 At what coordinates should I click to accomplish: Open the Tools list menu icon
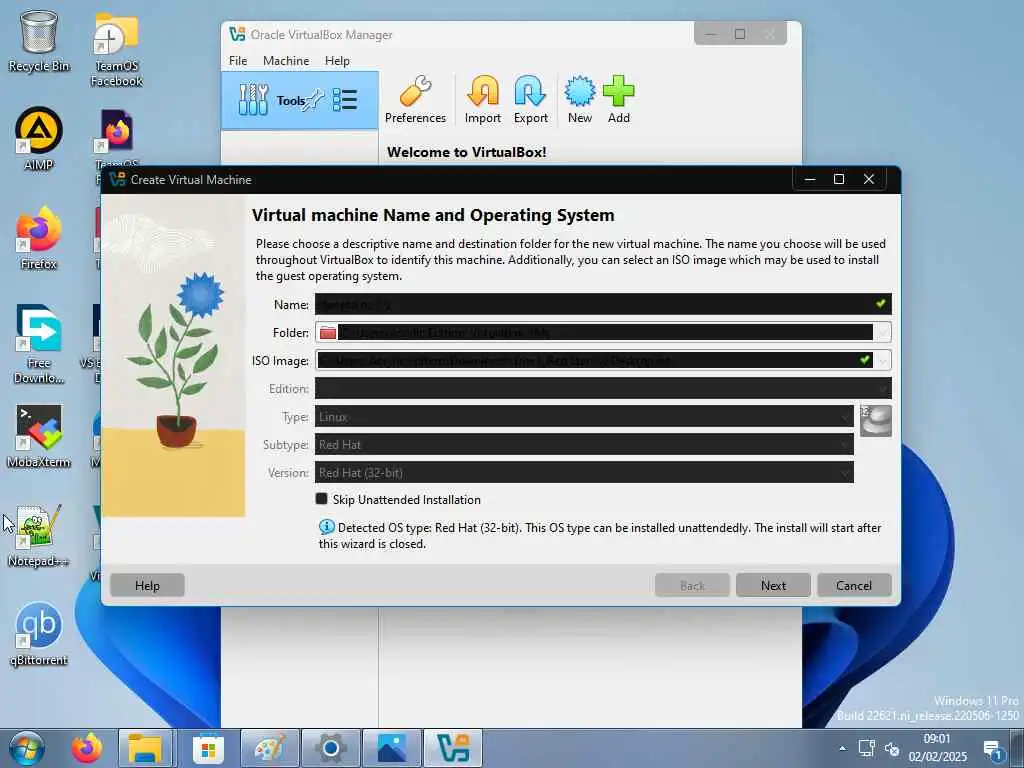[x=345, y=101]
